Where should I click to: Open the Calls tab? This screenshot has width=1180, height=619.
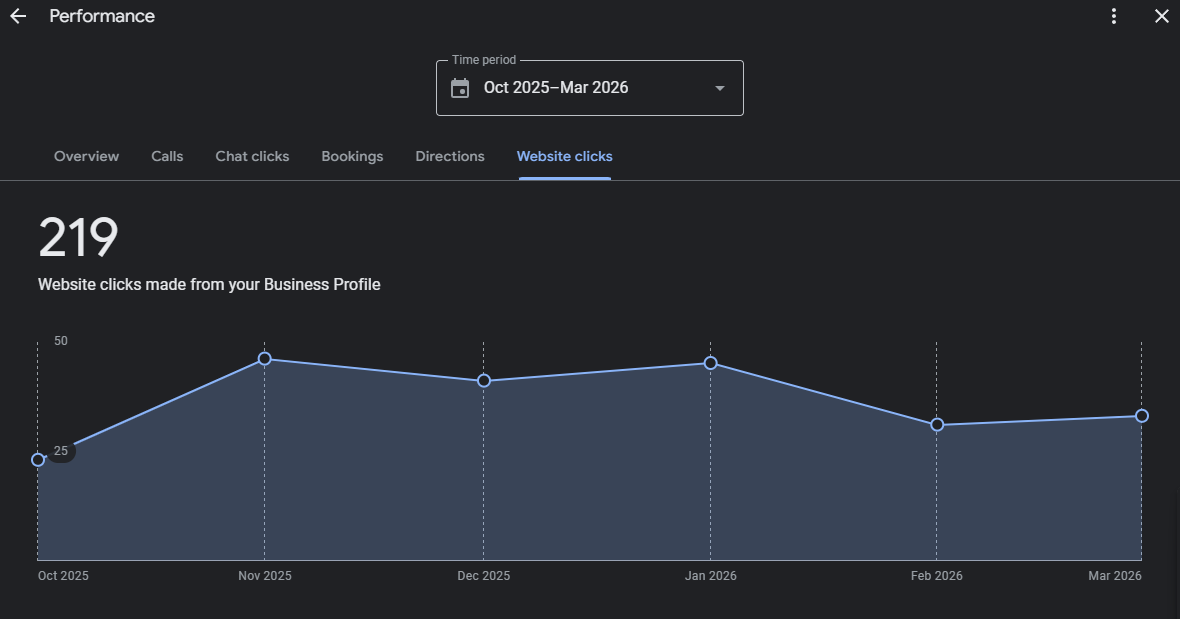tap(167, 157)
